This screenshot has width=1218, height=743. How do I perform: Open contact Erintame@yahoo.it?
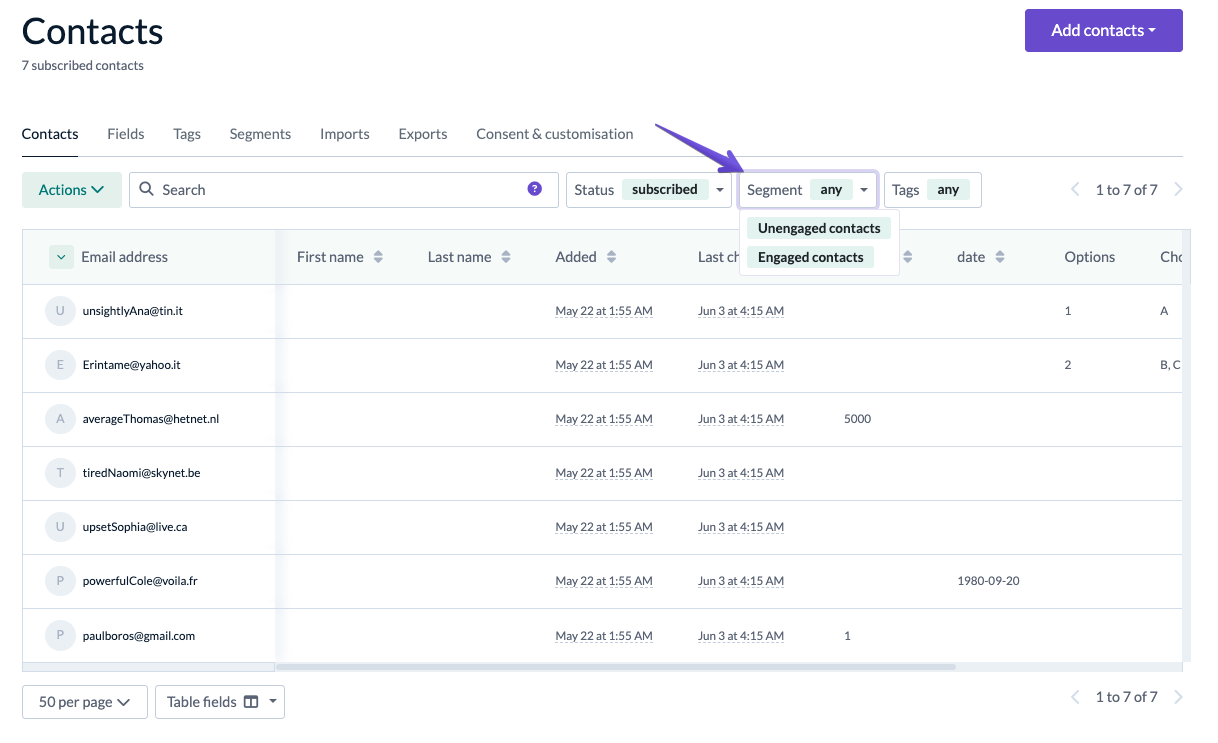point(132,365)
